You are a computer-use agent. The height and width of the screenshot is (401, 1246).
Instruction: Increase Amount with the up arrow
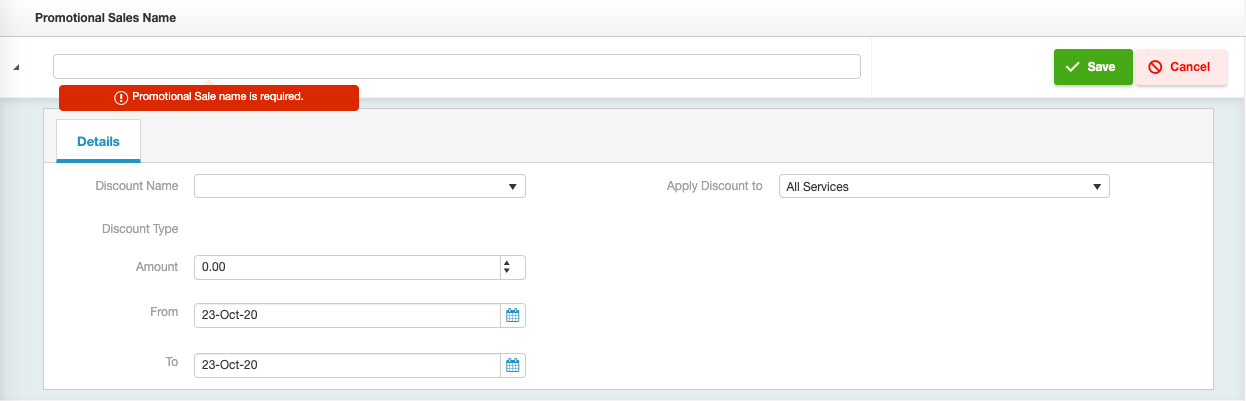[x=507, y=263]
